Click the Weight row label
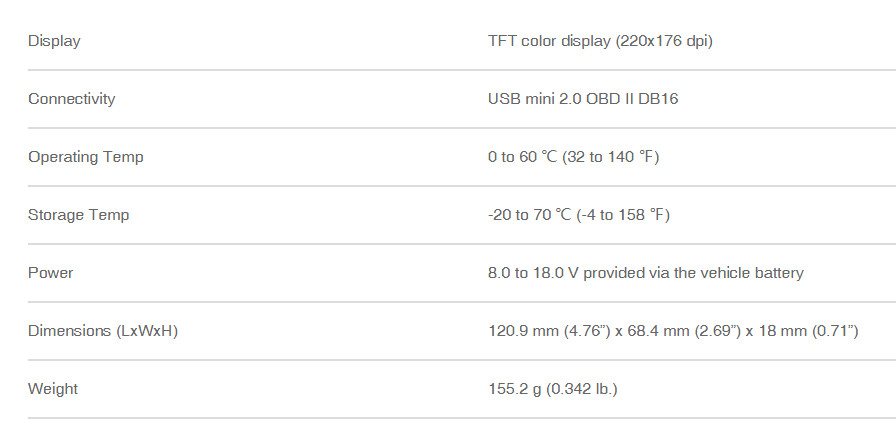This screenshot has height=446, width=896. pos(53,388)
